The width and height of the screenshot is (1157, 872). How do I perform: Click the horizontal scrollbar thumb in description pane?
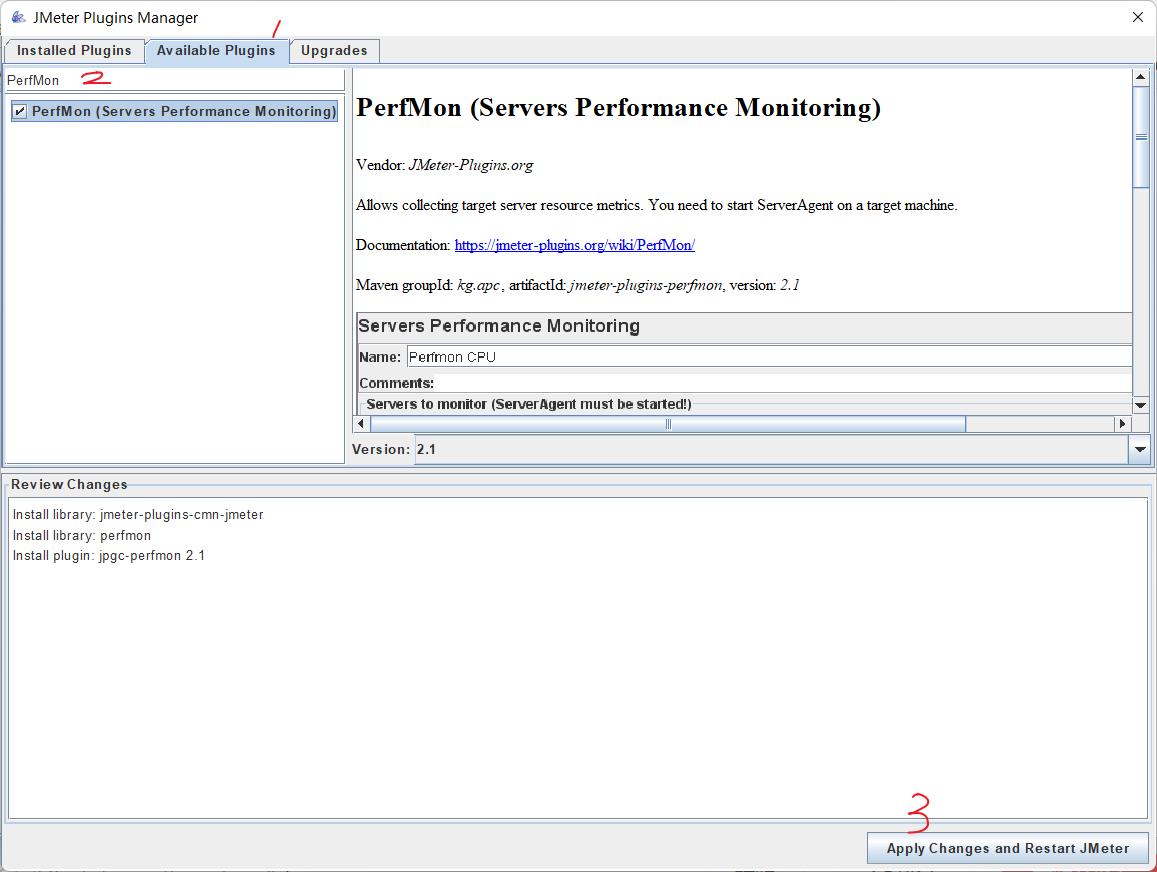(667, 424)
